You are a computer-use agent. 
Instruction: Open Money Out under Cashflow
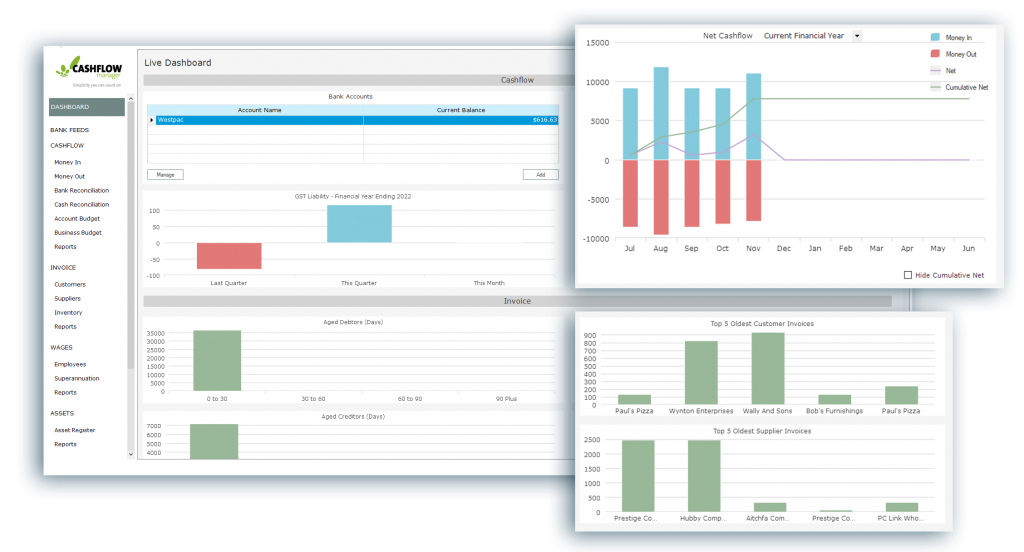tap(69, 176)
